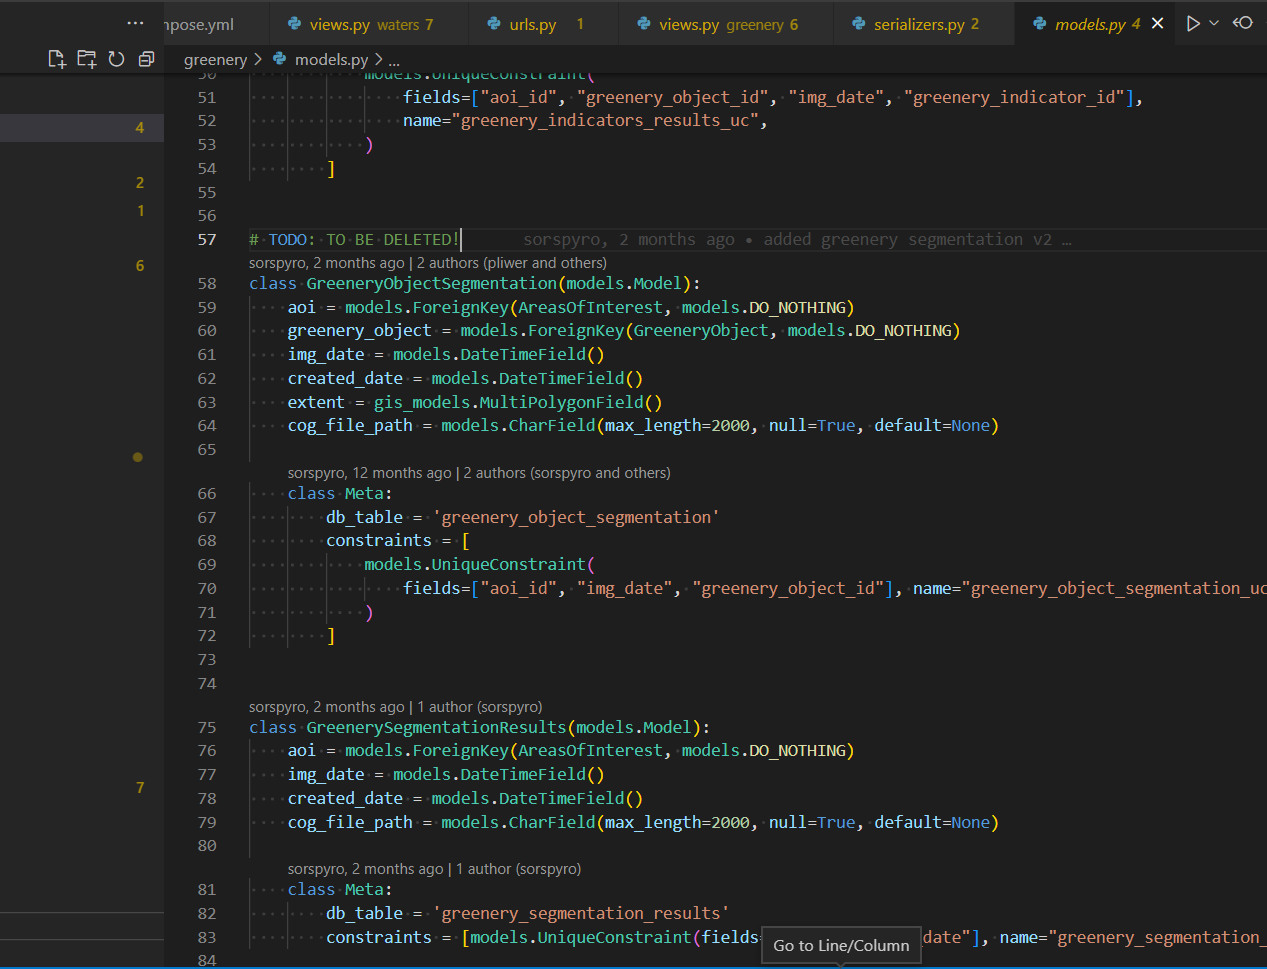Click models.py in breadcrumb path
The width and height of the screenshot is (1267, 969).
(331, 60)
